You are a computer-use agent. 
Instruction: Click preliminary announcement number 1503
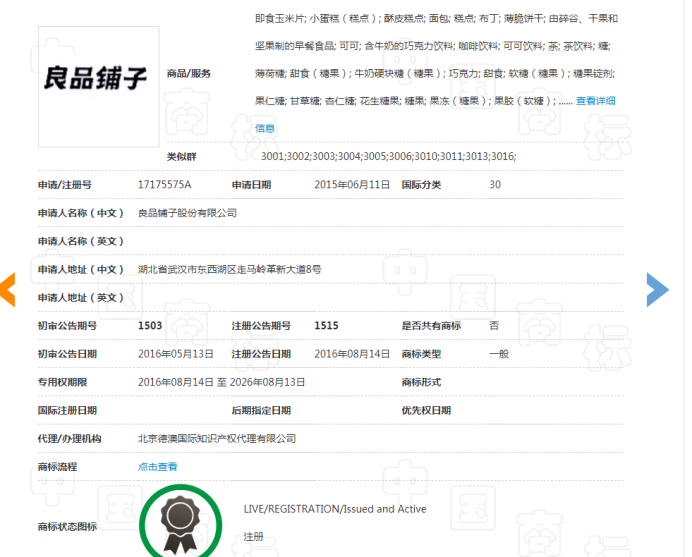[x=150, y=326]
